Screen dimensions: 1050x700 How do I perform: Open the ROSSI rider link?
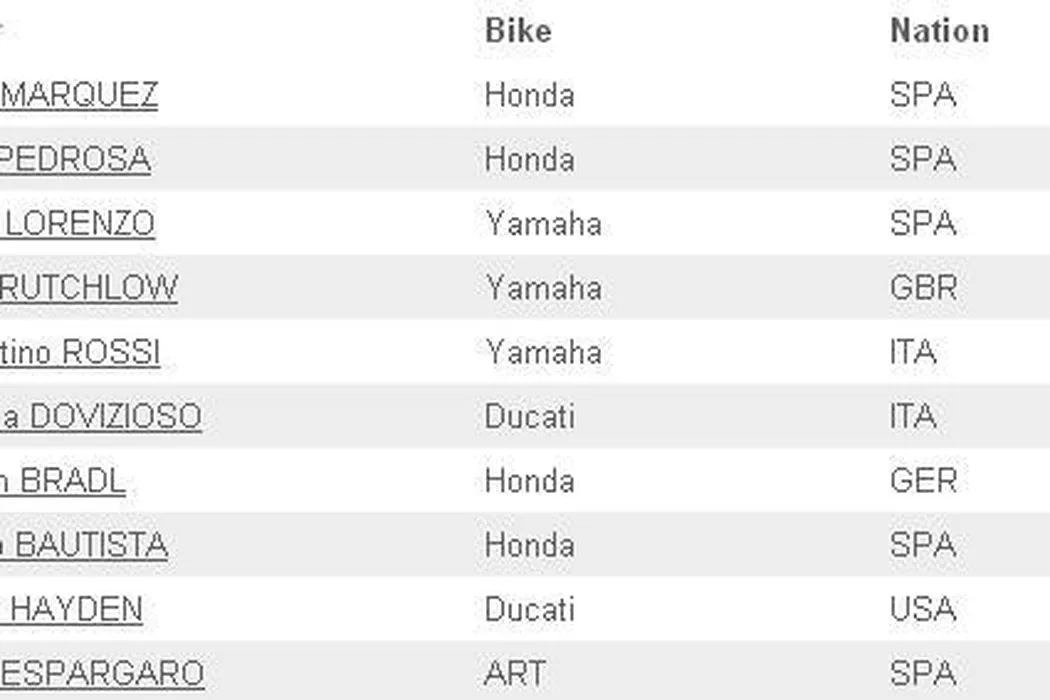point(80,352)
